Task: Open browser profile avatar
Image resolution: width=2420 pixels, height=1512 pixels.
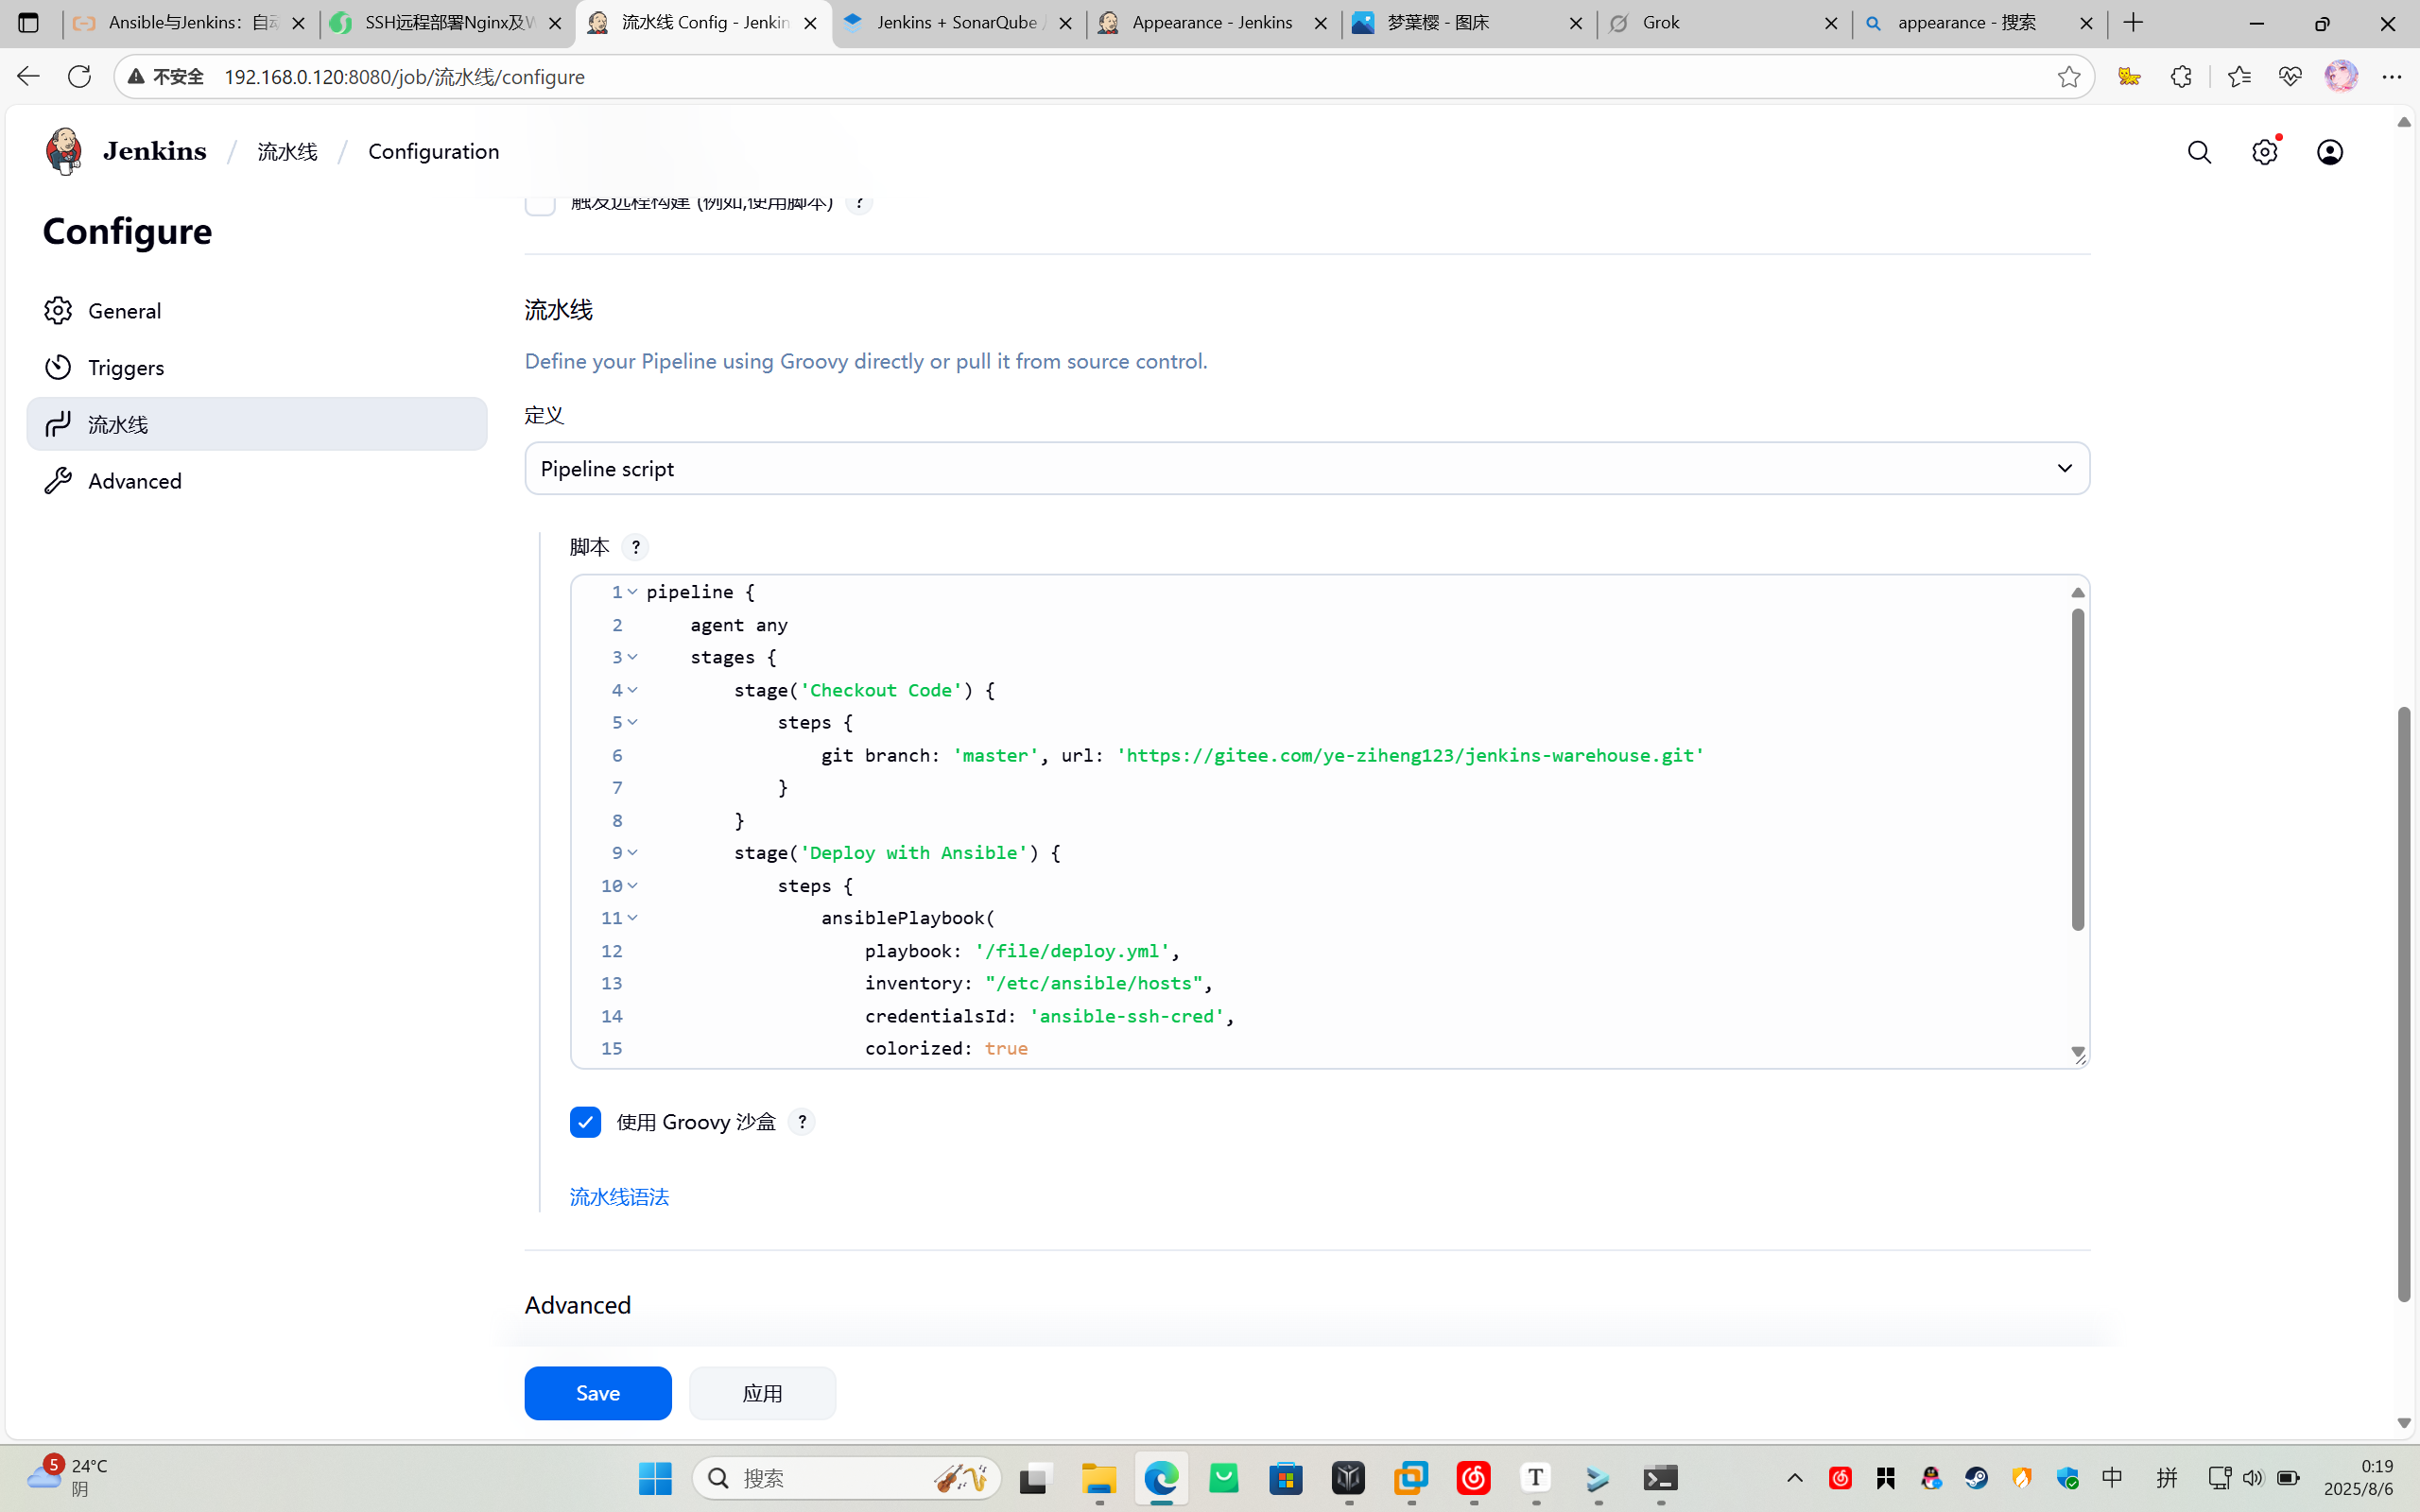Action: click(2341, 76)
